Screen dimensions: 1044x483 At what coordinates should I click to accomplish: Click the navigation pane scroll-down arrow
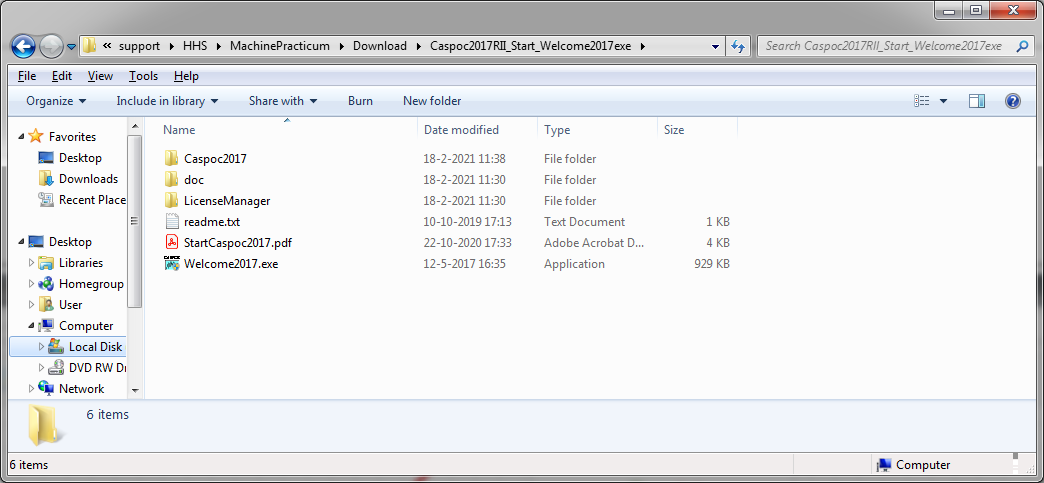click(134, 390)
